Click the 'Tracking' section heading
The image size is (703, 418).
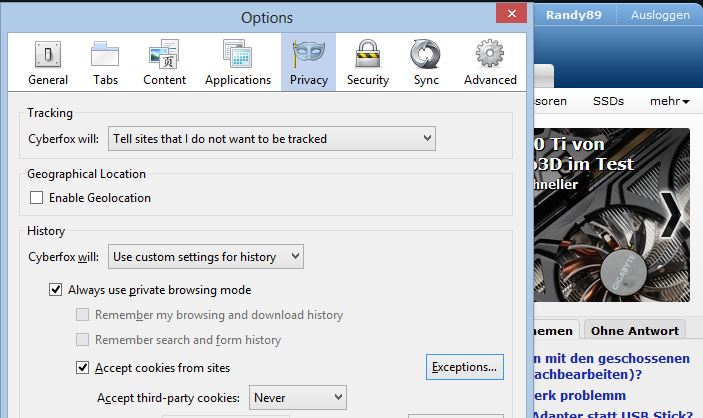[x=50, y=113]
